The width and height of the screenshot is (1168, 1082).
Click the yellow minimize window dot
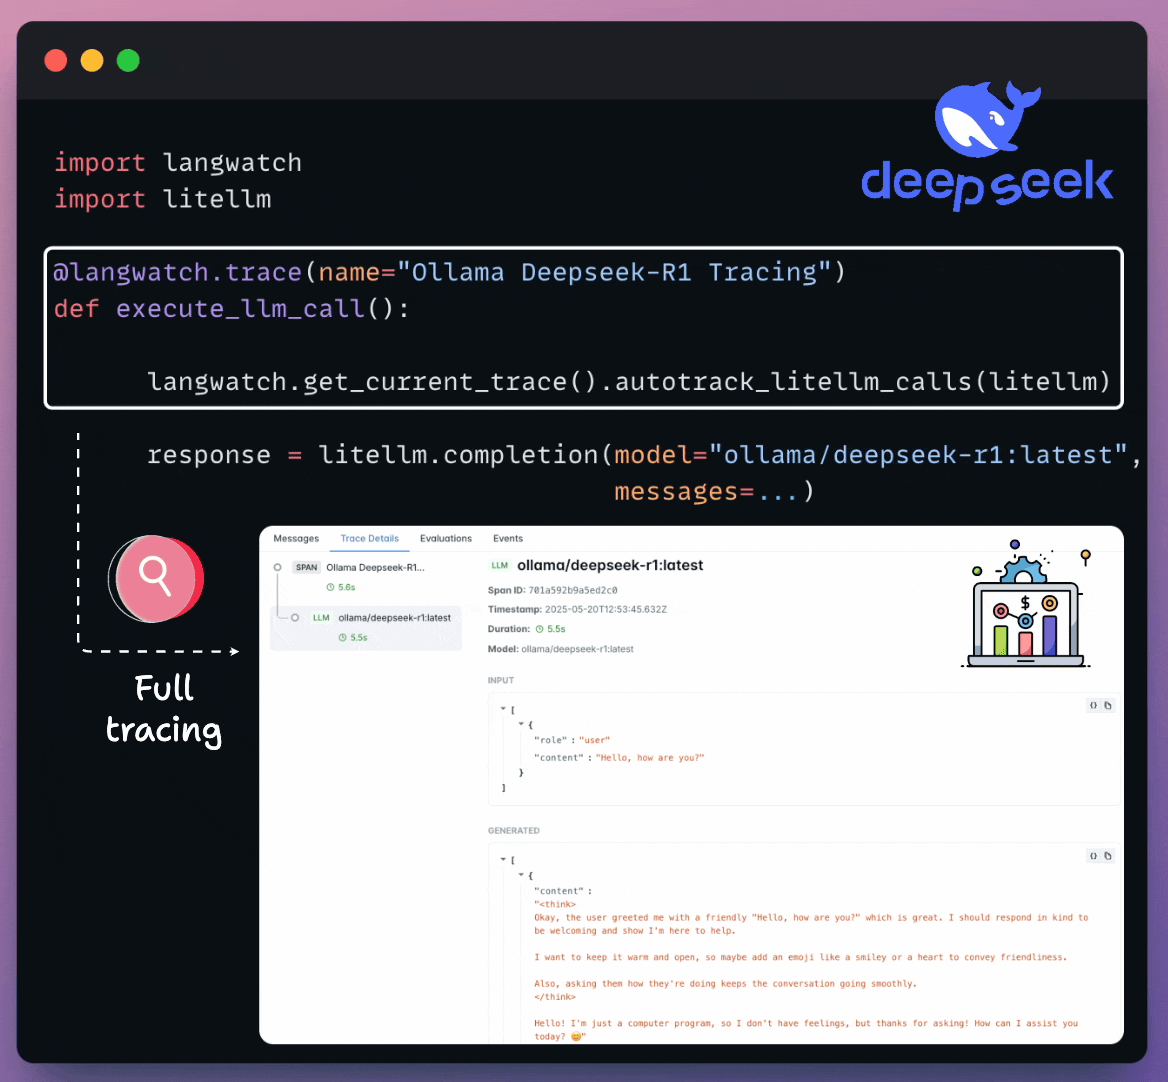(x=92, y=60)
